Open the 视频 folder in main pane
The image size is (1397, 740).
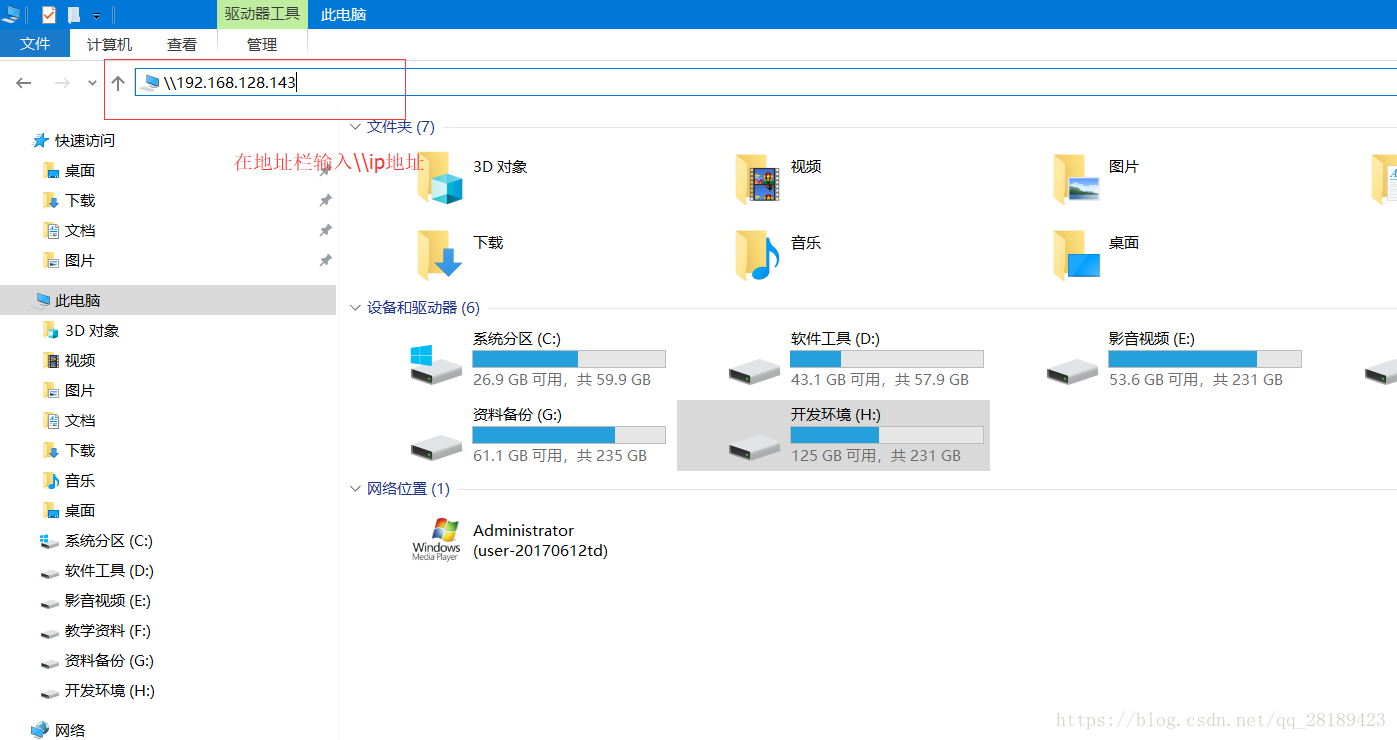click(x=758, y=180)
